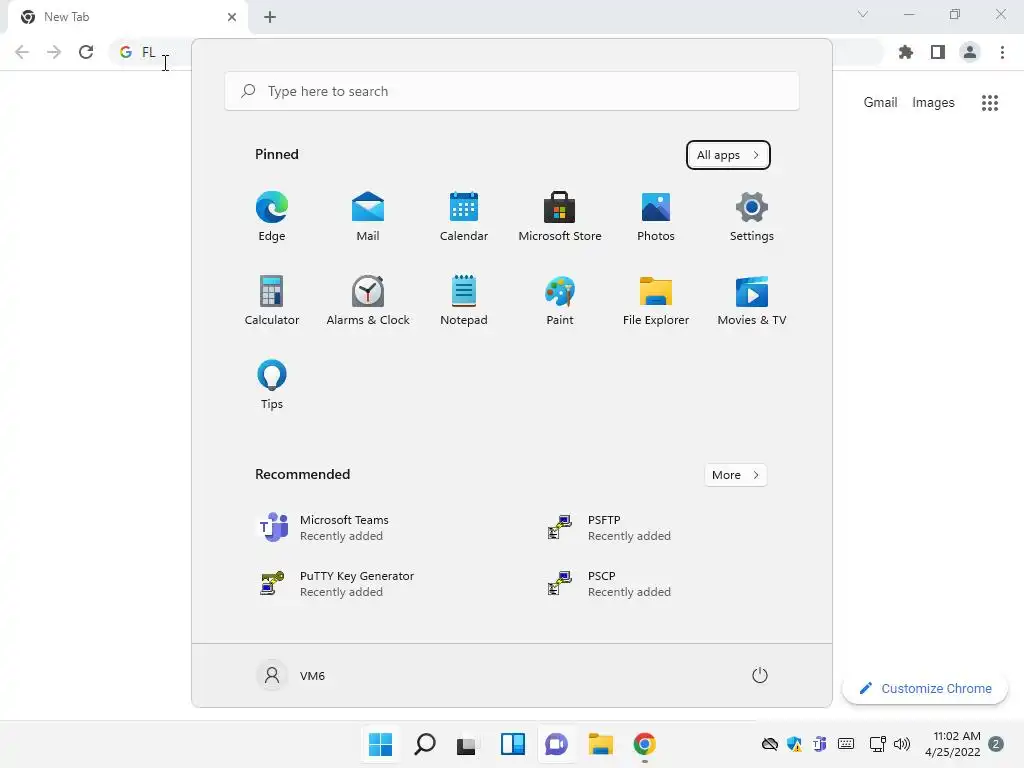Click Chrome forward arrow
This screenshot has height=768, width=1024.
tap(54, 52)
